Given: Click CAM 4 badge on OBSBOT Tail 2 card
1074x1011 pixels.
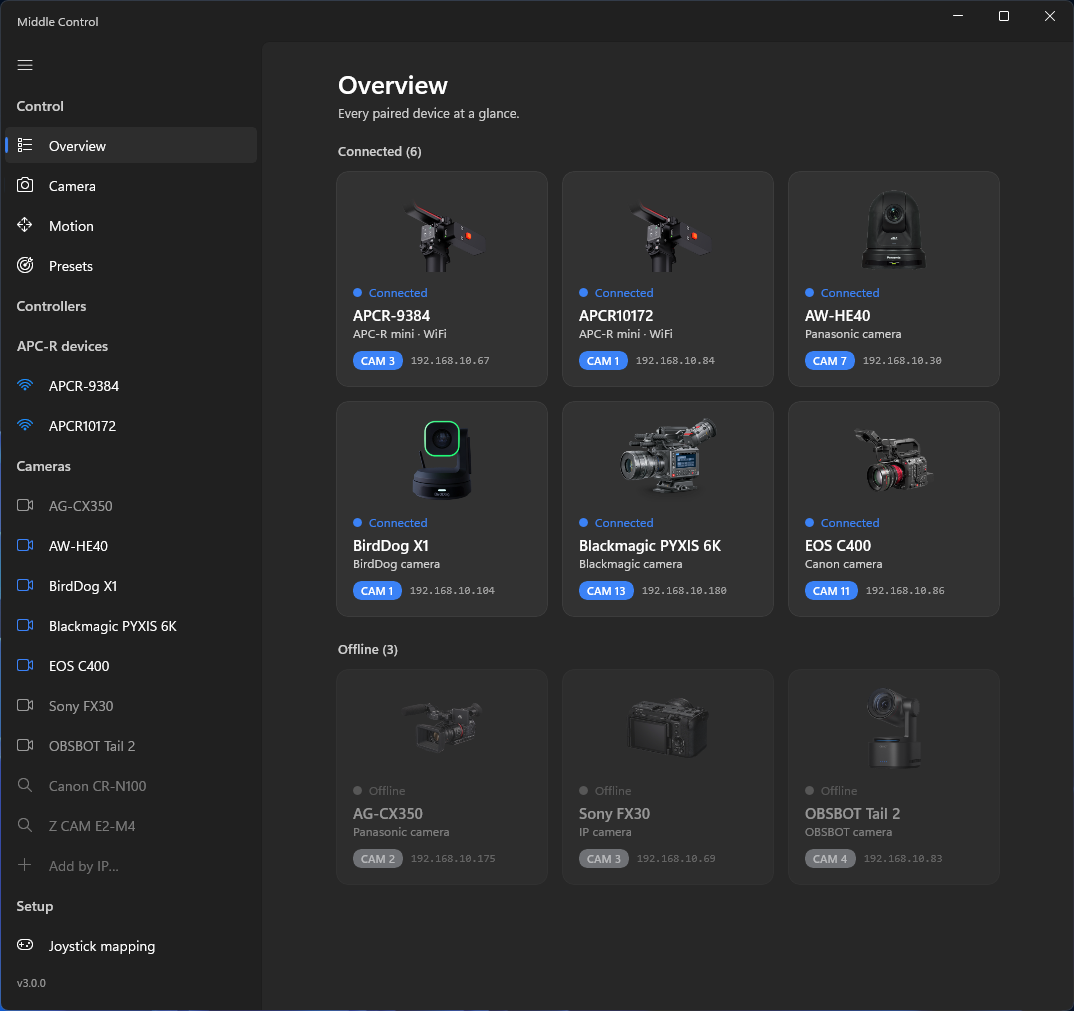Looking at the screenshot, I should [x=830, y=859].
